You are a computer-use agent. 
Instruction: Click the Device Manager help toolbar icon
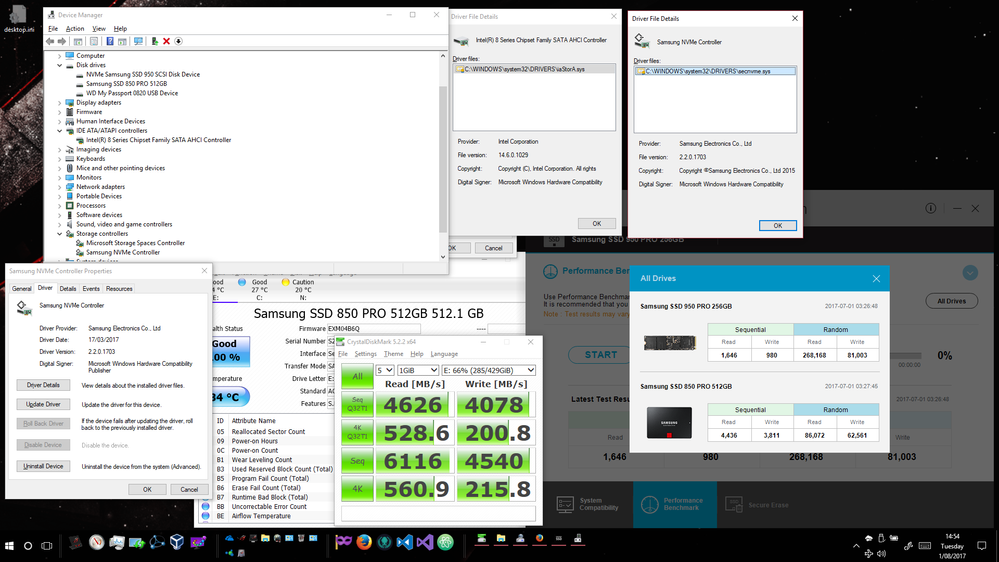[x=110, y=41]
